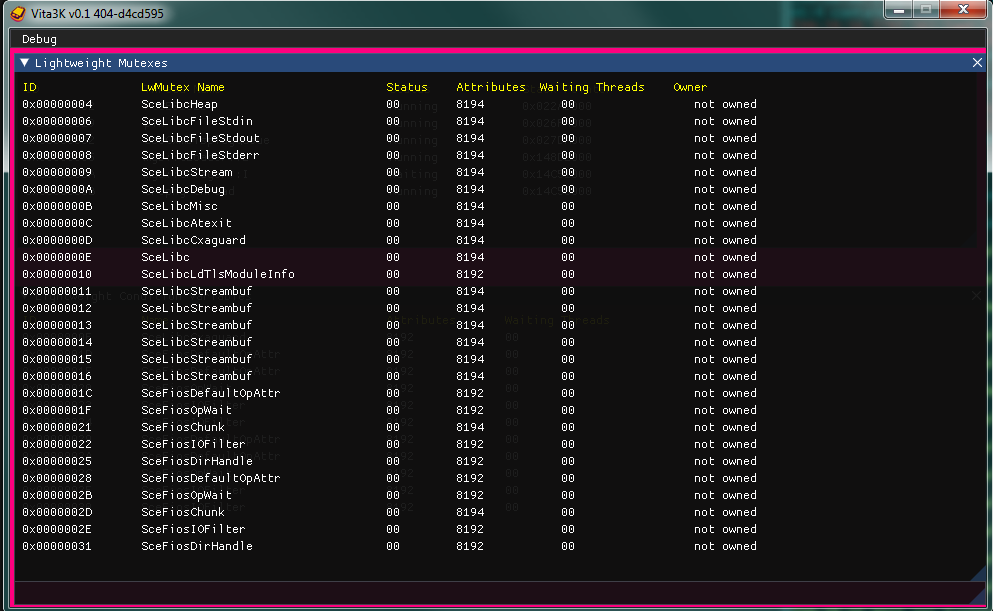Image resolution: width=993 pixels, height=611 pixels.
Task: Select SceFiosIOFilter at ID 0x0000002E
Action: coord(193,529)
